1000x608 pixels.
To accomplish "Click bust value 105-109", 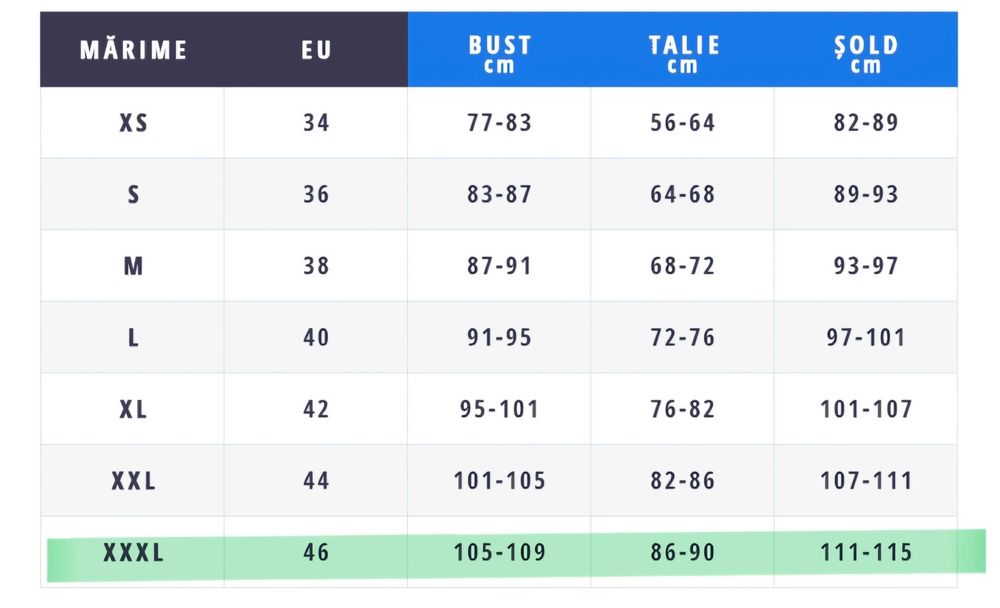I will point(499,553).
